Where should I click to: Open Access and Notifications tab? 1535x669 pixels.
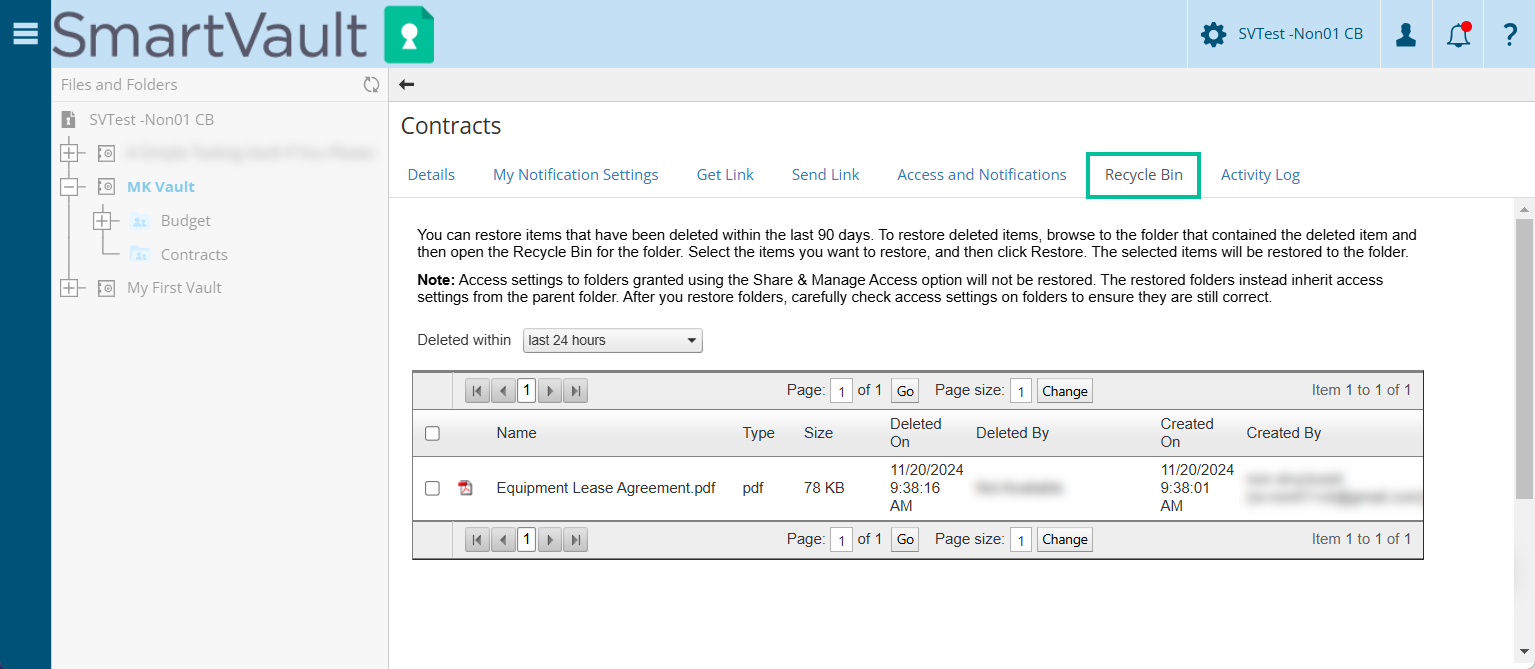pos(982,174)
